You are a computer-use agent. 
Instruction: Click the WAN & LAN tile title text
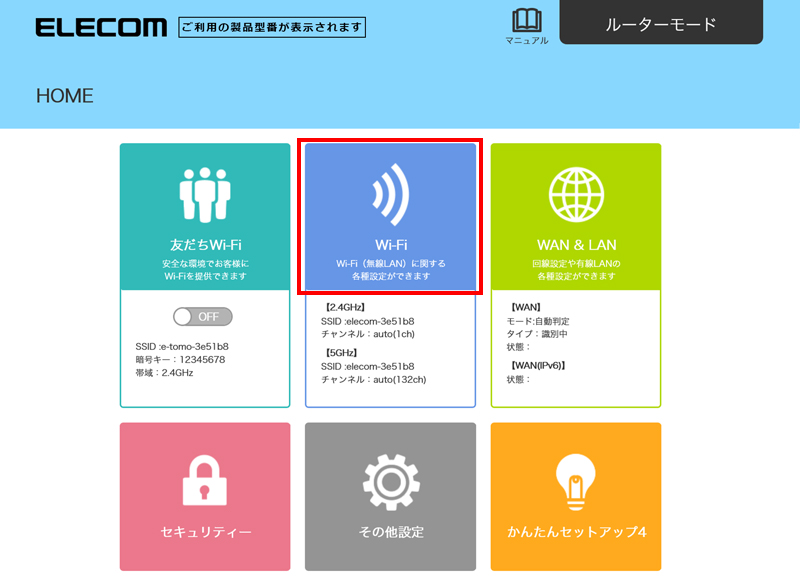click(577, 245)
